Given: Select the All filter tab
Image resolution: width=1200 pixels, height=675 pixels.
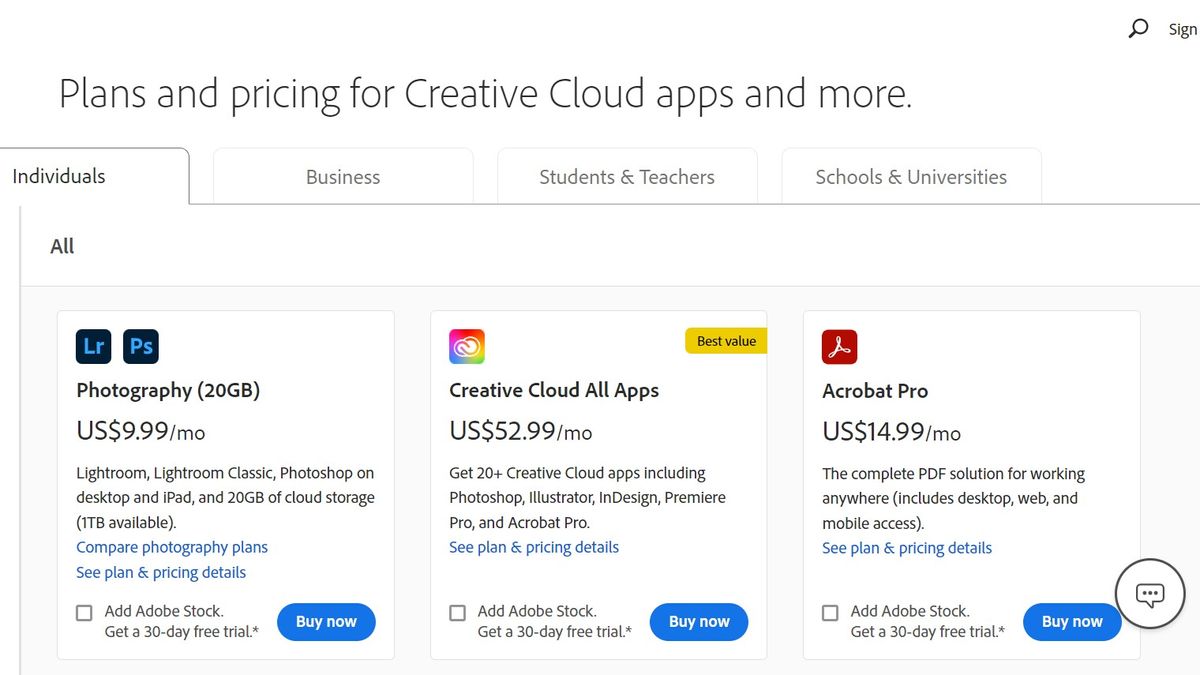Looking at the screenshot, I should (62, 246).
